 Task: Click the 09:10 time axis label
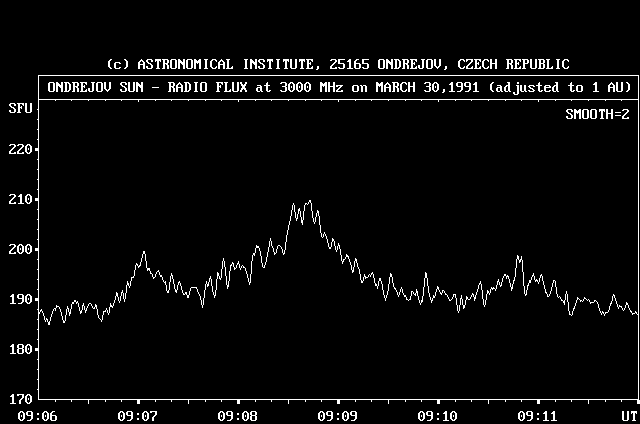point(438,415)
